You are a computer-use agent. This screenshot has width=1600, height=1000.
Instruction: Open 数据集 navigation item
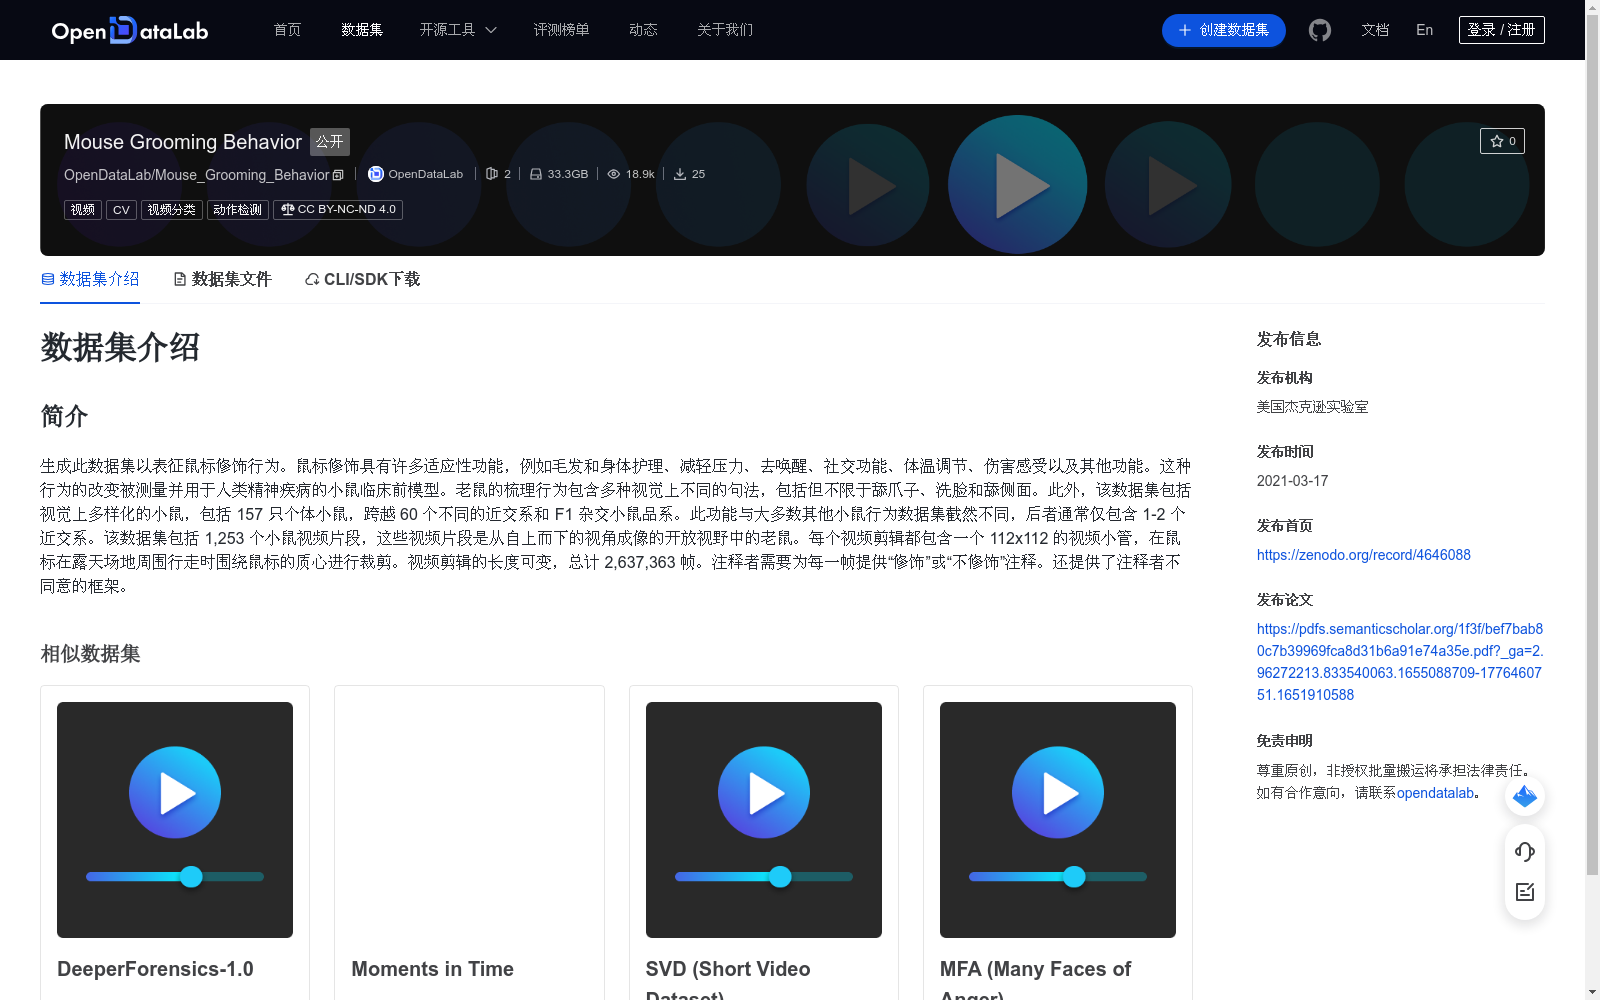[362, 30]
